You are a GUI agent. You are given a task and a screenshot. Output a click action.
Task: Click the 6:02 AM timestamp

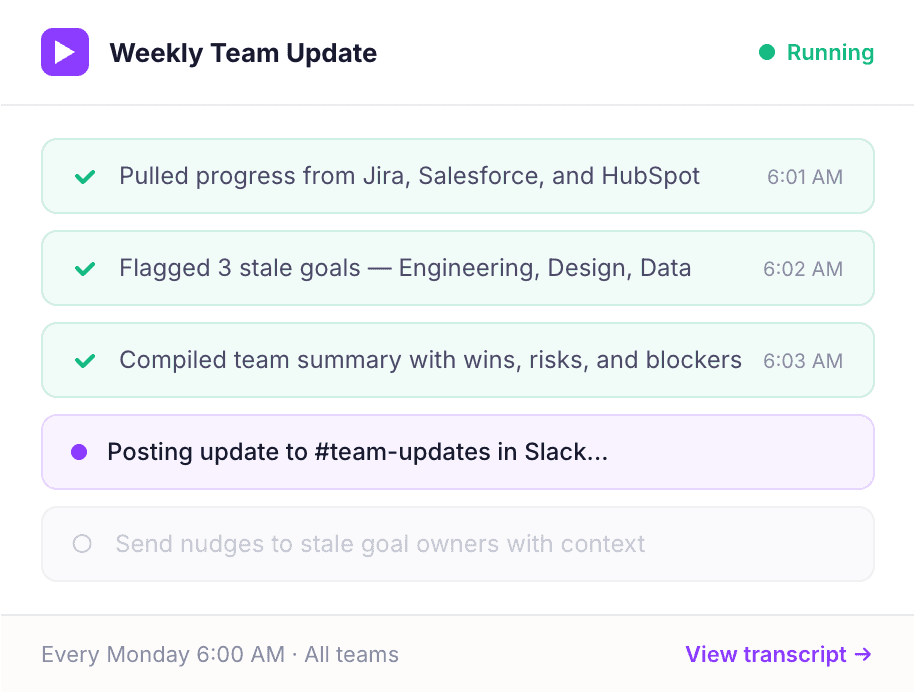[x=803, y=269]
